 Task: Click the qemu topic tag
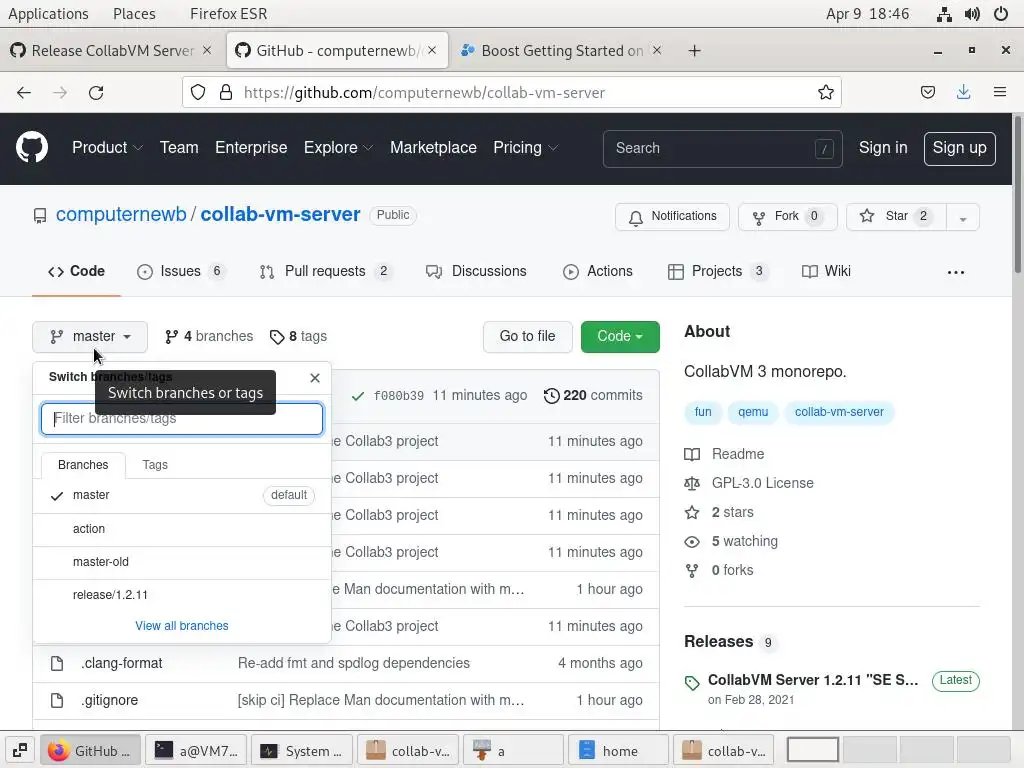point(753,413)
